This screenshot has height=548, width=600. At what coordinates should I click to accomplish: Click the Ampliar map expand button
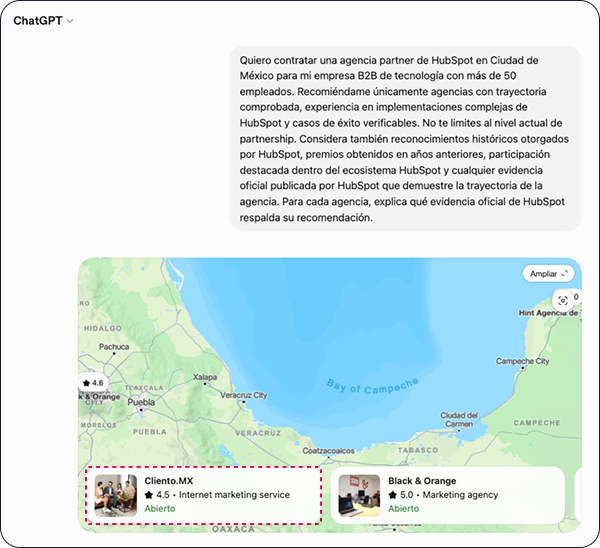click(x=548, y=274)
